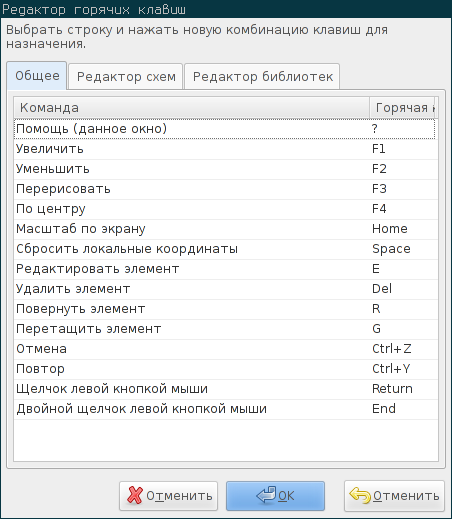
Task: Select the Увеличить row
Action: [x=226, y=149]
